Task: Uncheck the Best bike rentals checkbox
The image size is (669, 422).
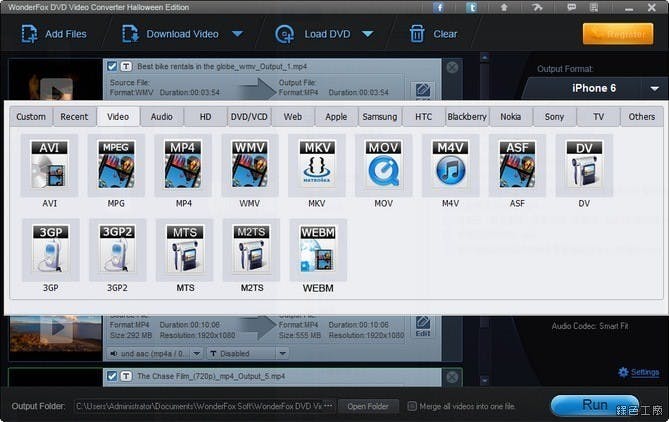Action: [x=112, y=67]
